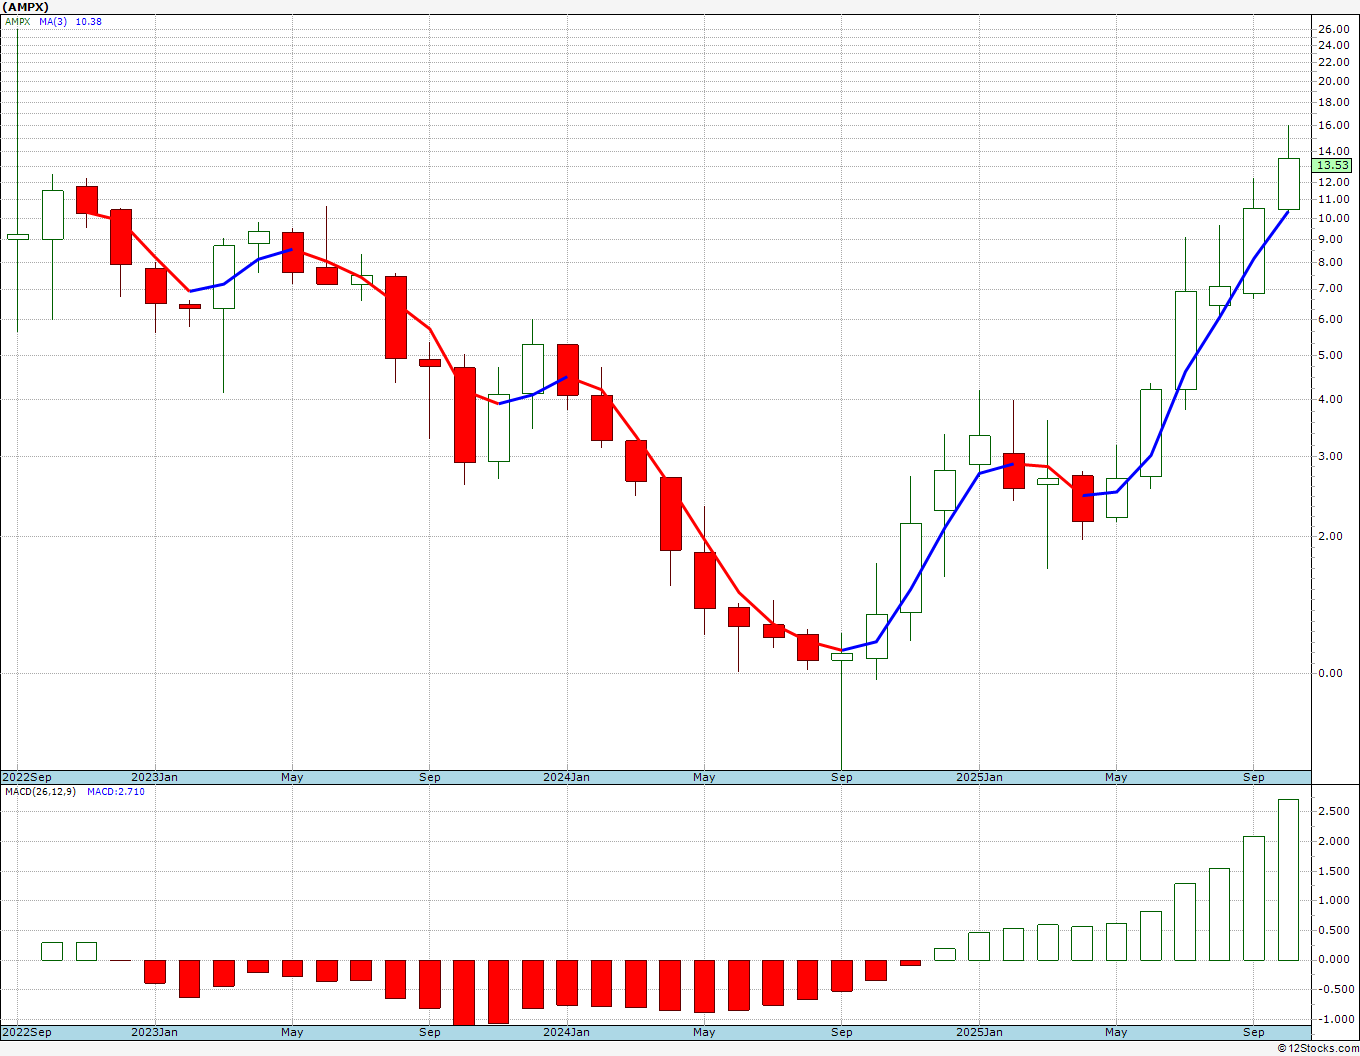Click the 24.00 price axis label
The height and width of the screenshot is (1056, 1360).
pos(1333,46)
